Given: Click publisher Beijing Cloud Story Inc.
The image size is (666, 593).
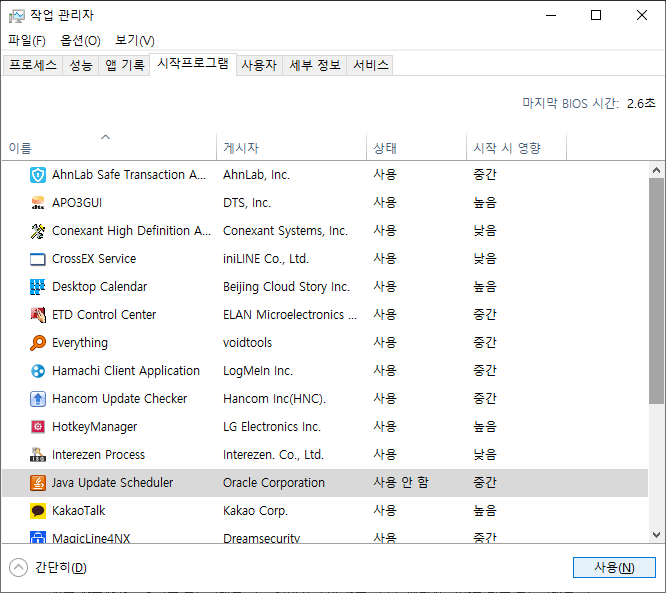Looking at the screenshot, I should click(x=286, y=287).
